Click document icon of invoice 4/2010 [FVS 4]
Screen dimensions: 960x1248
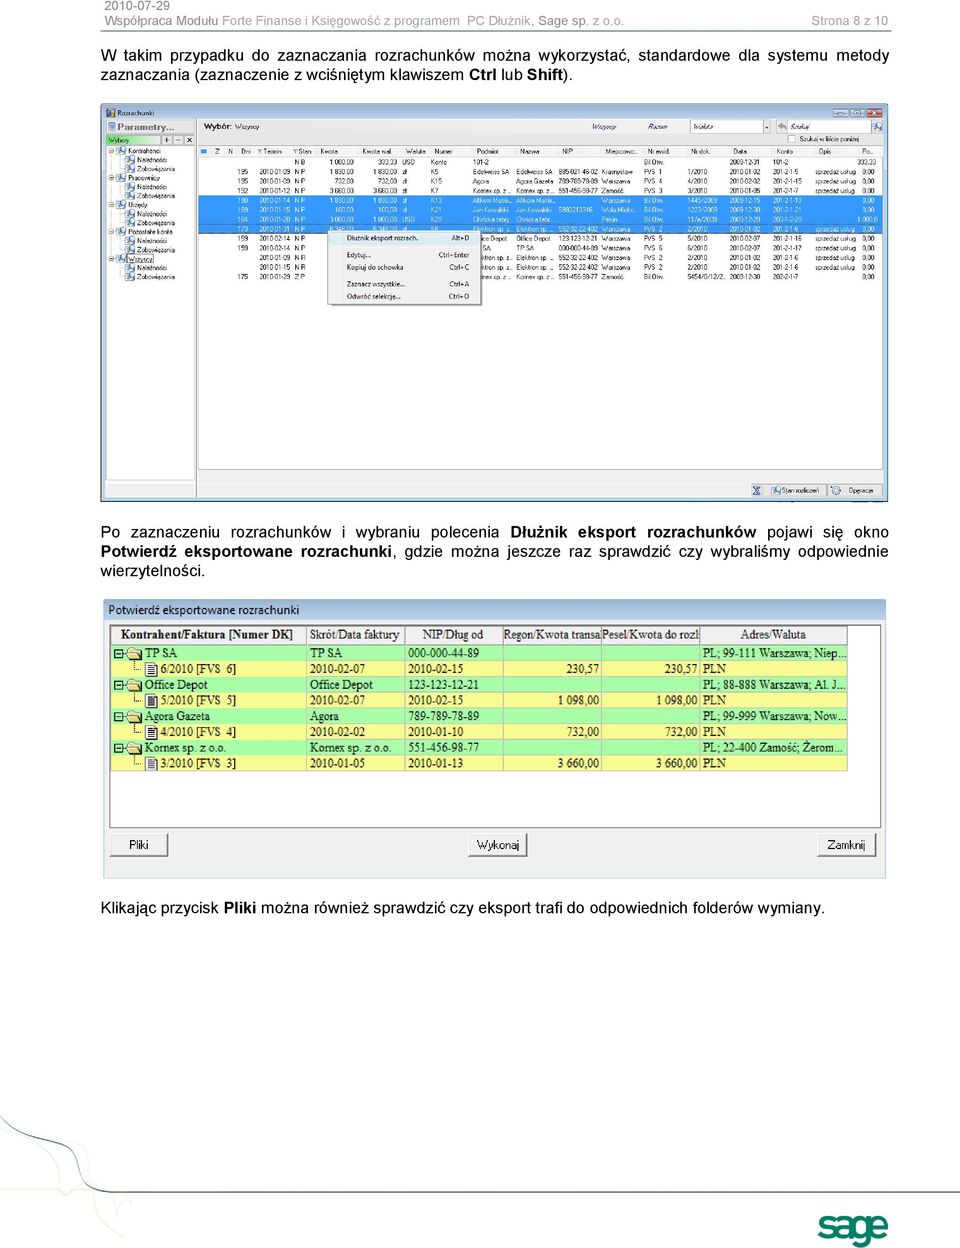[x=151, y=732]
